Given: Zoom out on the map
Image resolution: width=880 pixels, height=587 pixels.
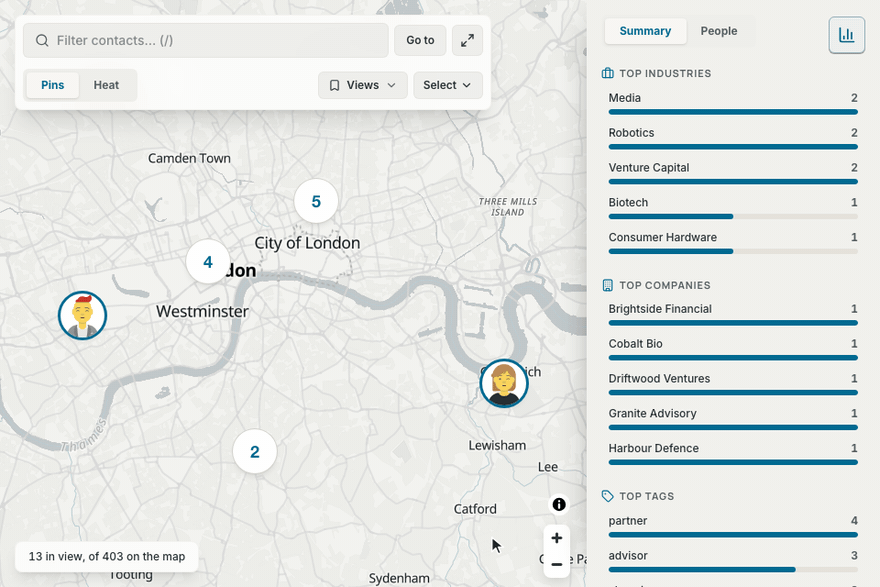Looking at the screenshot, I should [x=557, y=565].
